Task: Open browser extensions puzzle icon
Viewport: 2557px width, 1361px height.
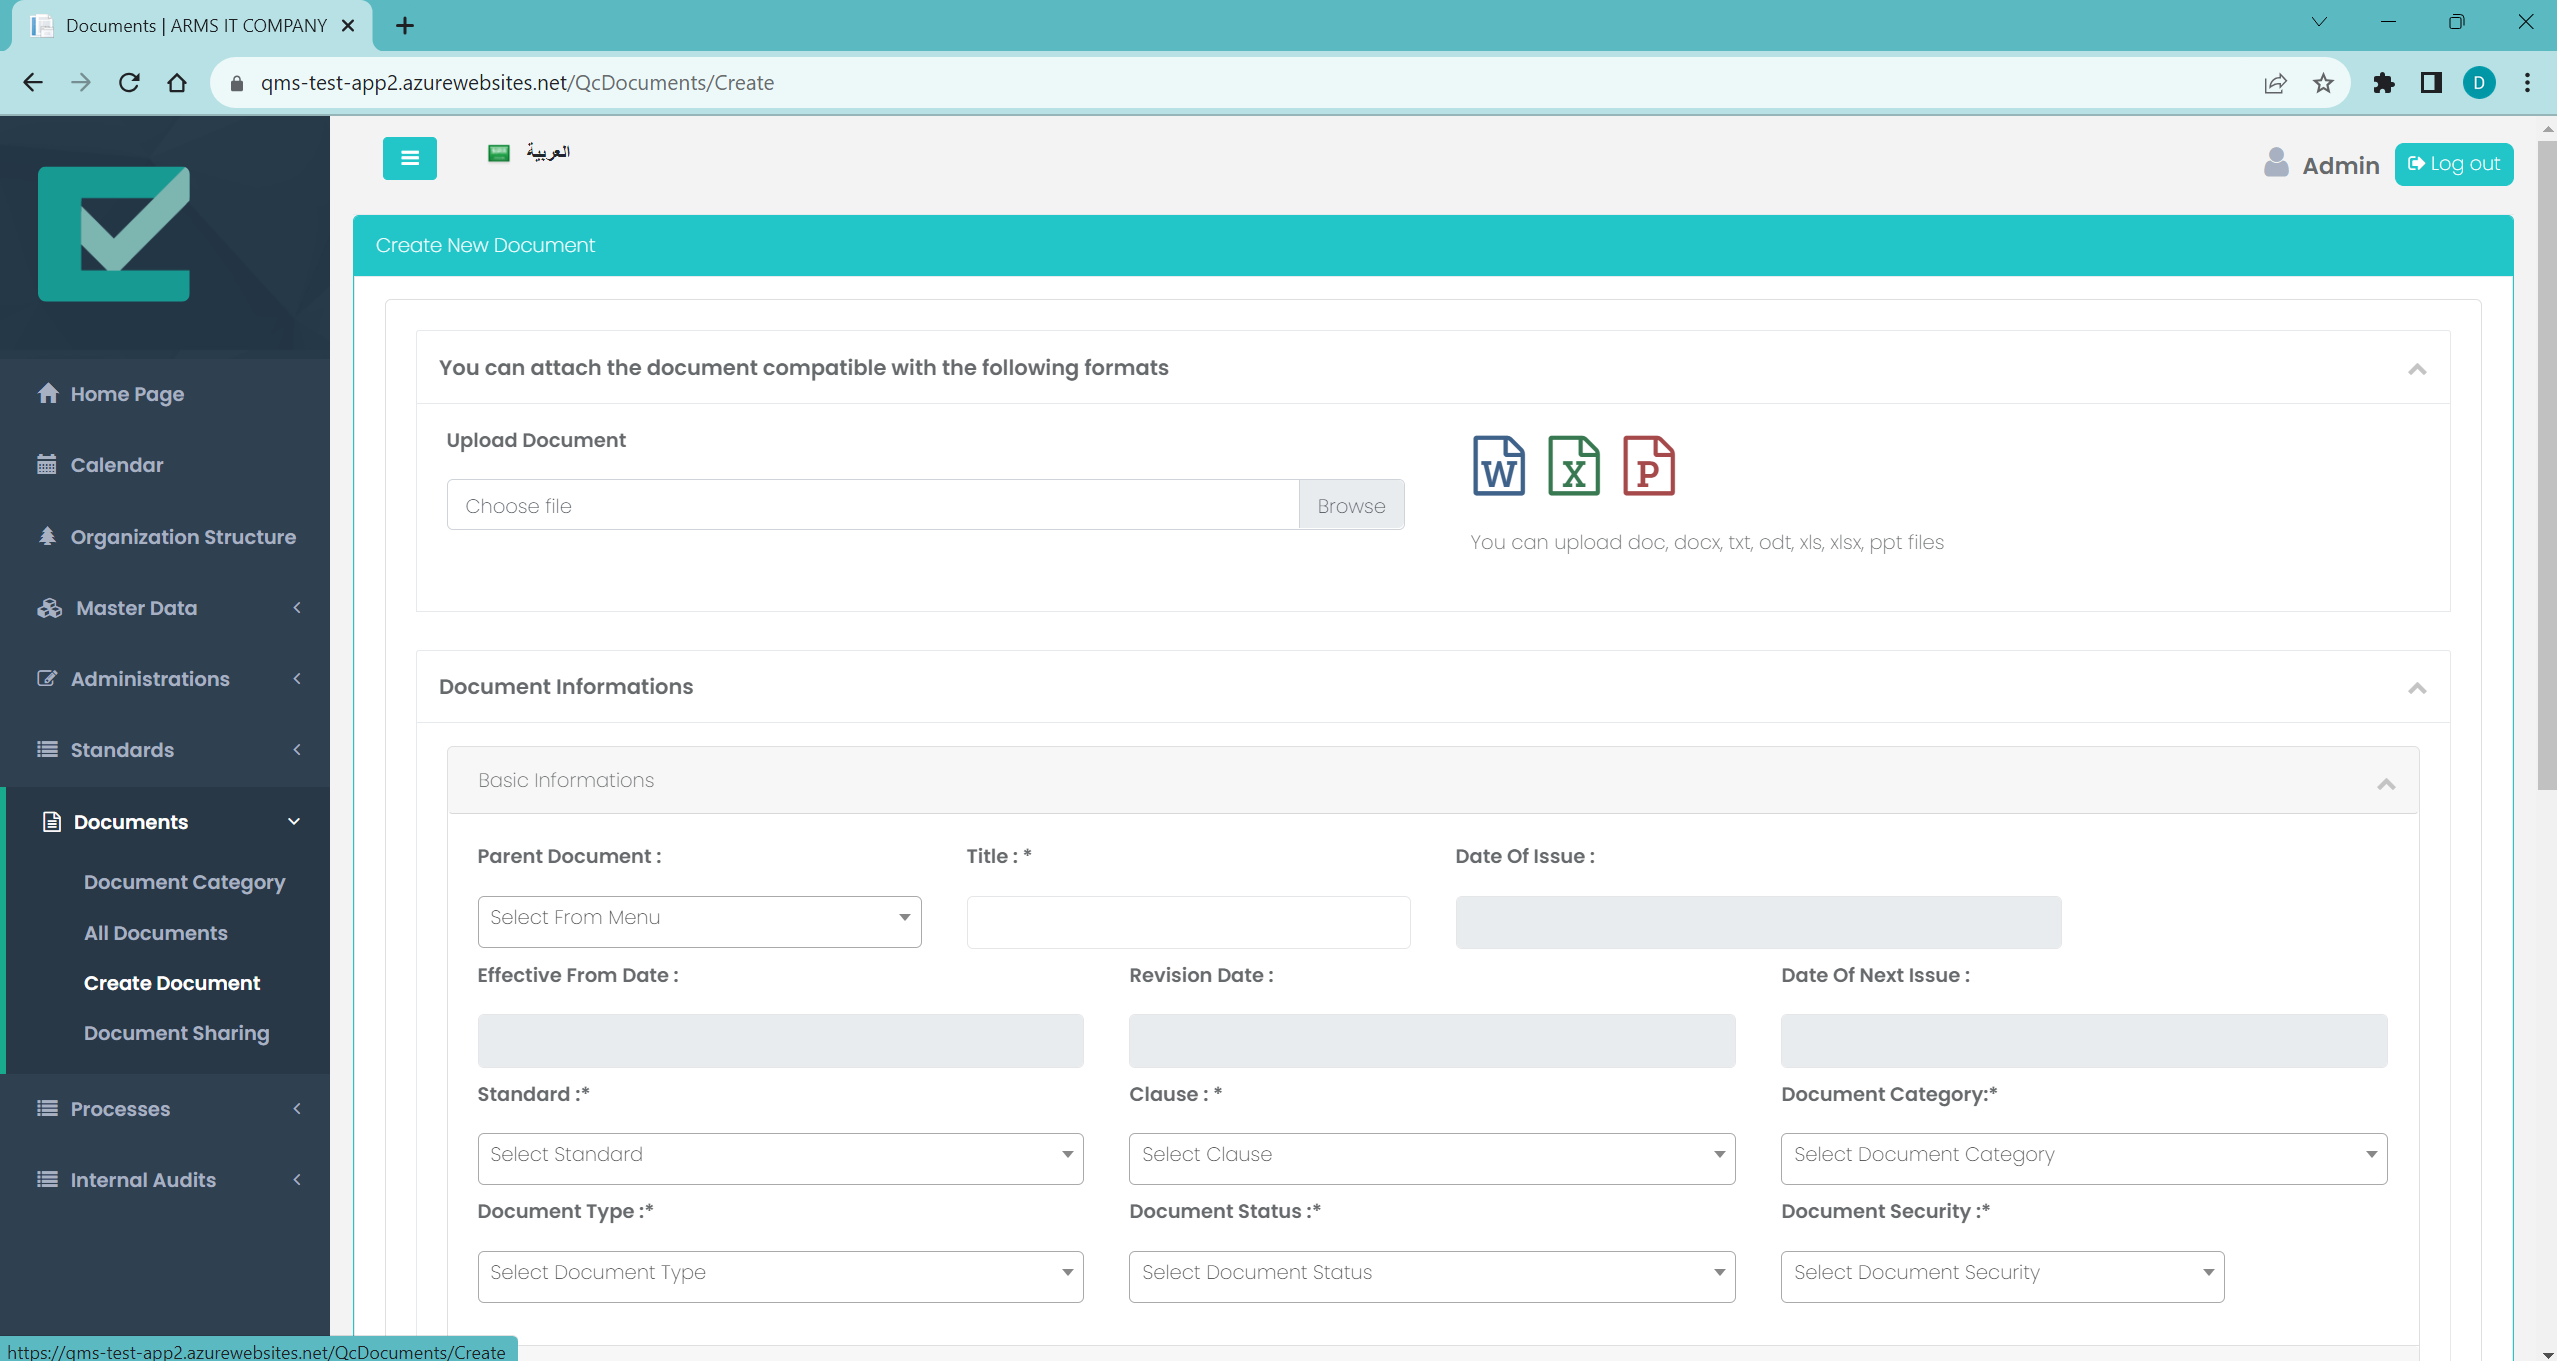Action: click(x=2383, y=83)
